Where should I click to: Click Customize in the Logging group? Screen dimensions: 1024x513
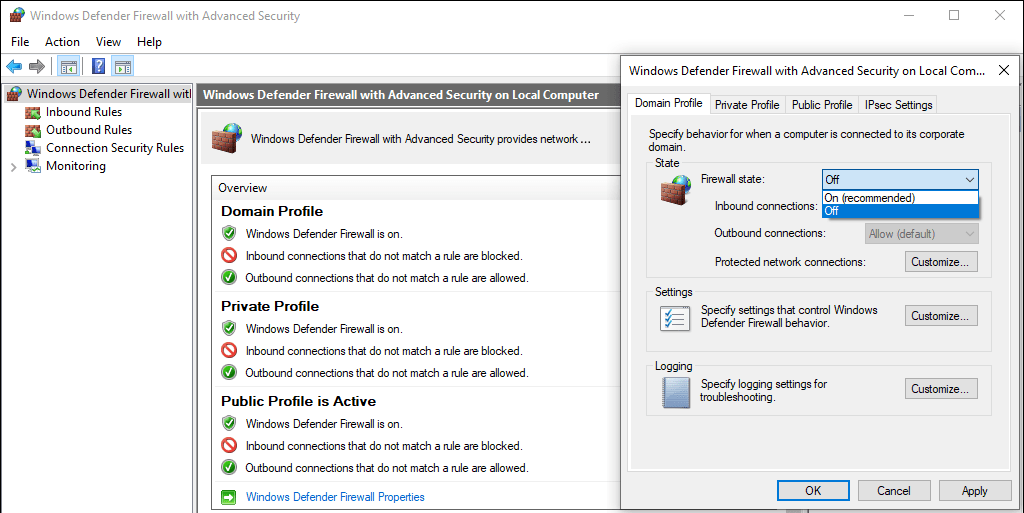point(941,389)
